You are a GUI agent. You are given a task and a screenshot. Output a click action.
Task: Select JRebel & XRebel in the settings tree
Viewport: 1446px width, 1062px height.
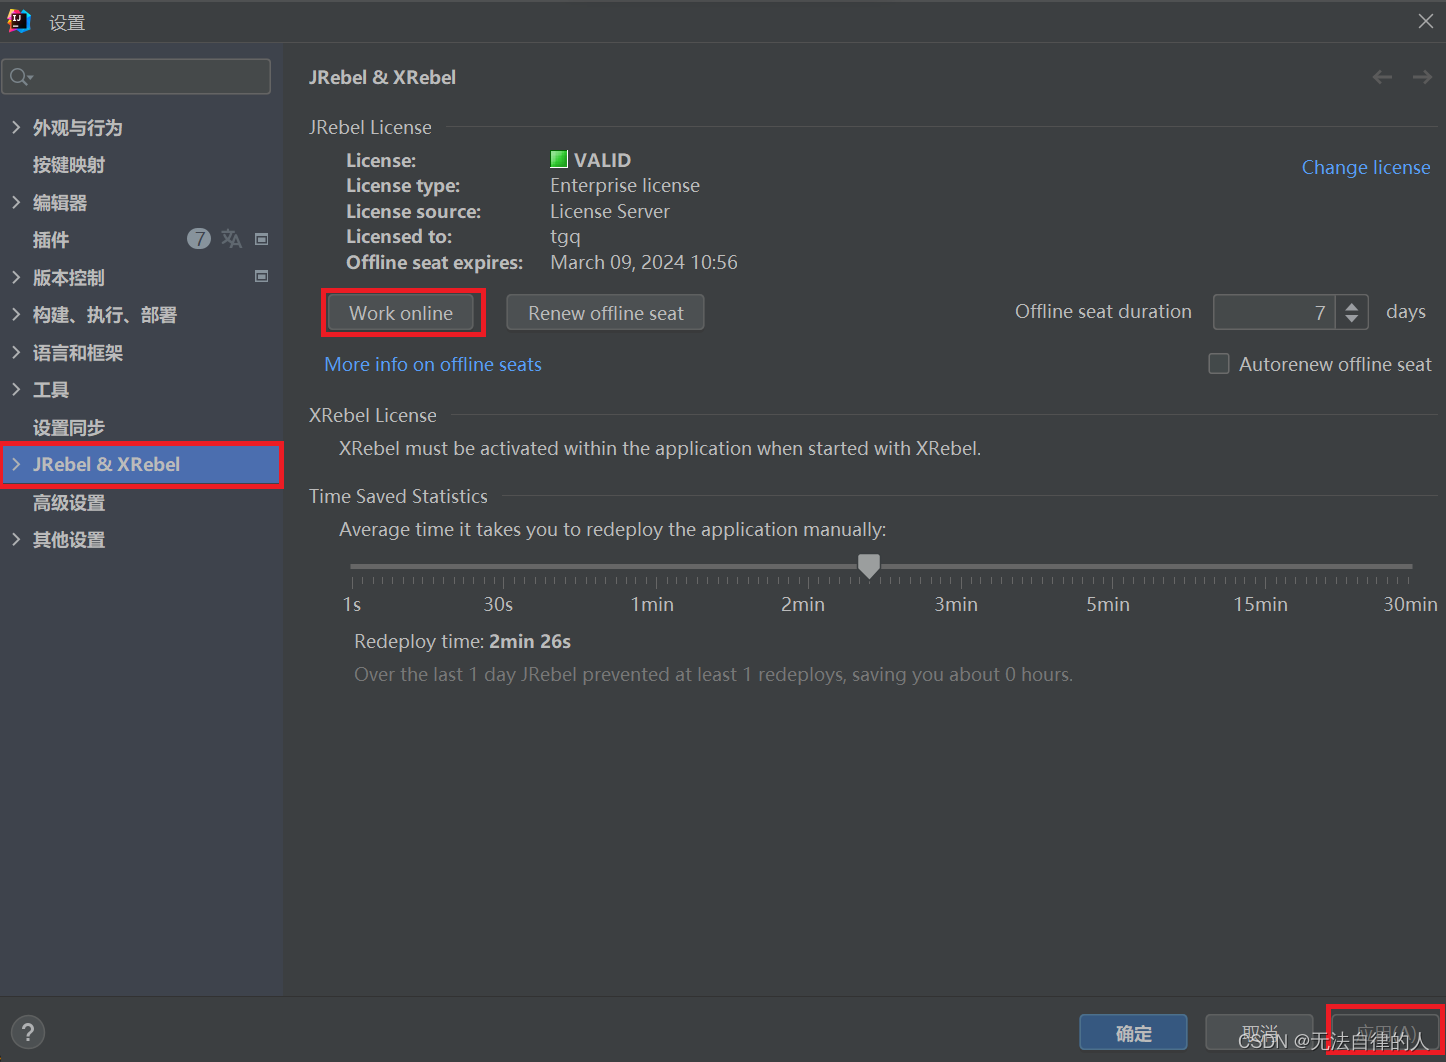[142, 464]
